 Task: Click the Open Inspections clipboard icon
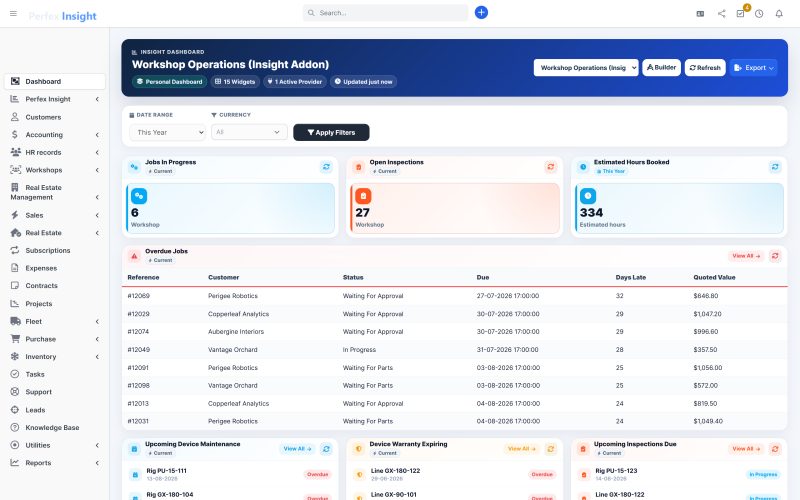[x=359, y=167]
